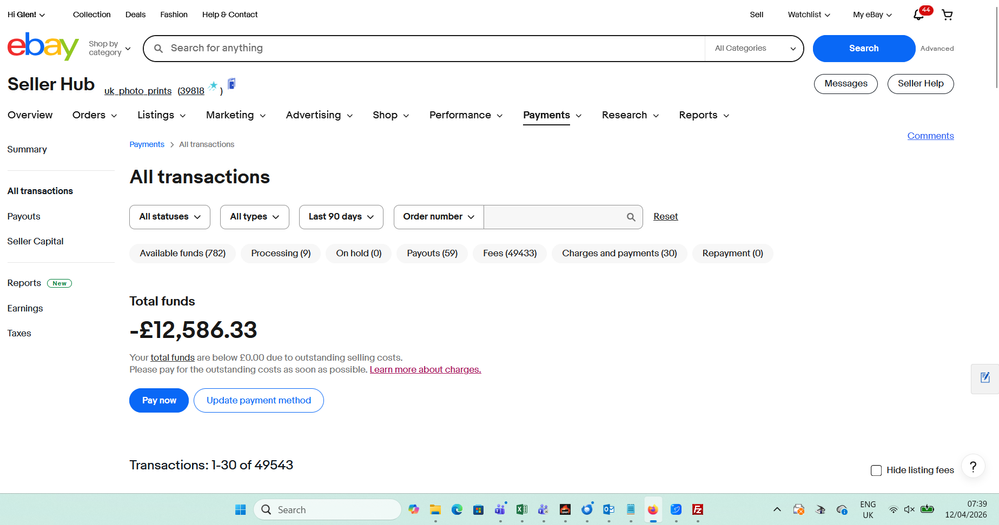Click the star icon next to feedback score
The width and height of the screenshot is (999, 525).
(213, 85)
